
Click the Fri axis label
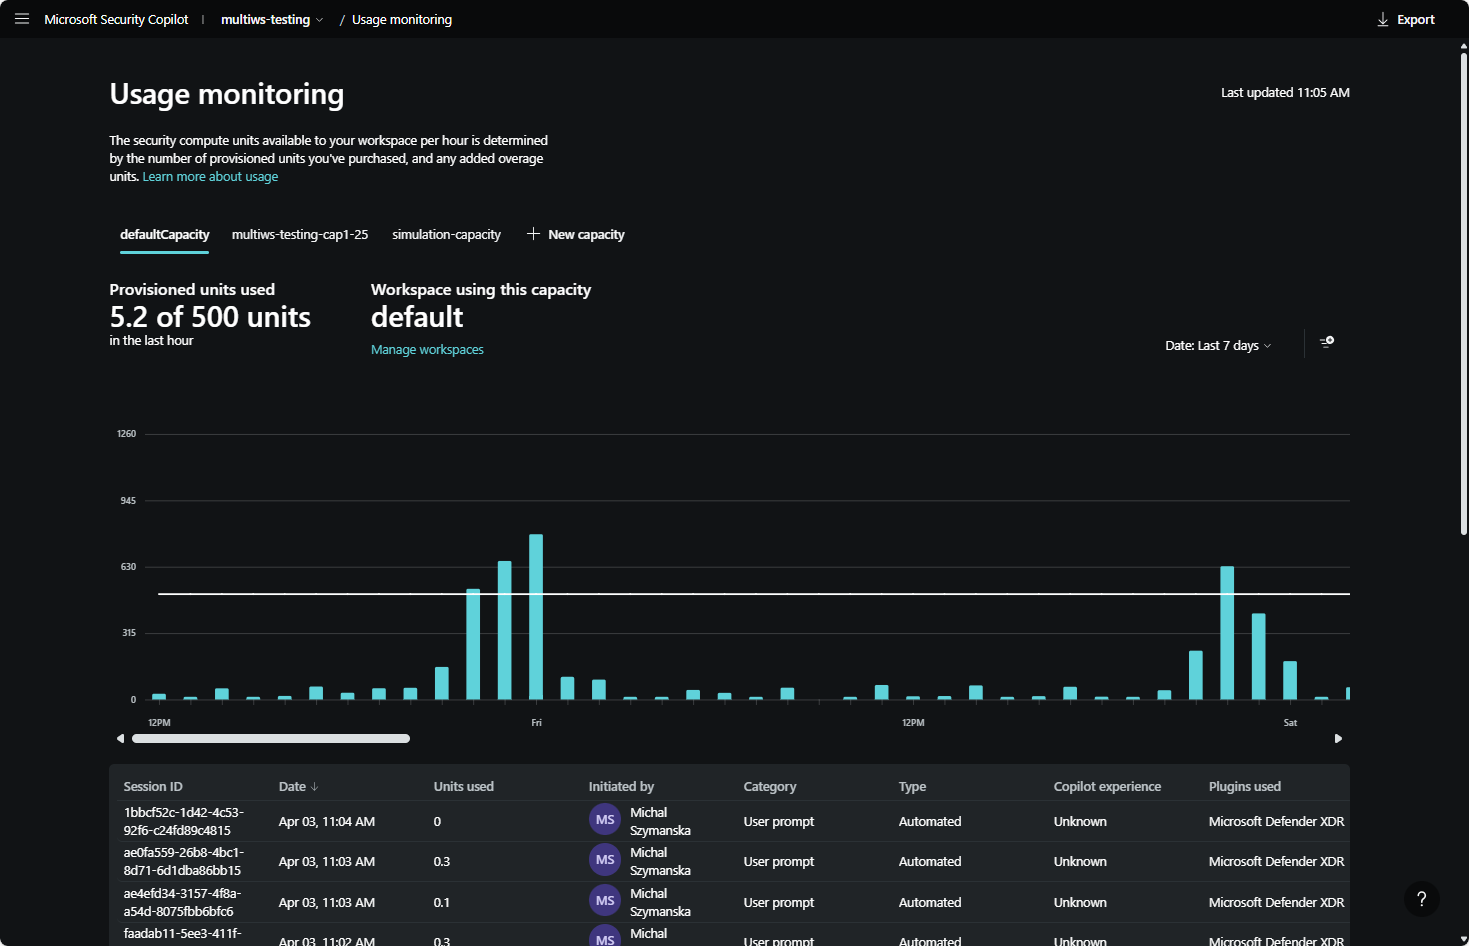[x=536, y=722]
